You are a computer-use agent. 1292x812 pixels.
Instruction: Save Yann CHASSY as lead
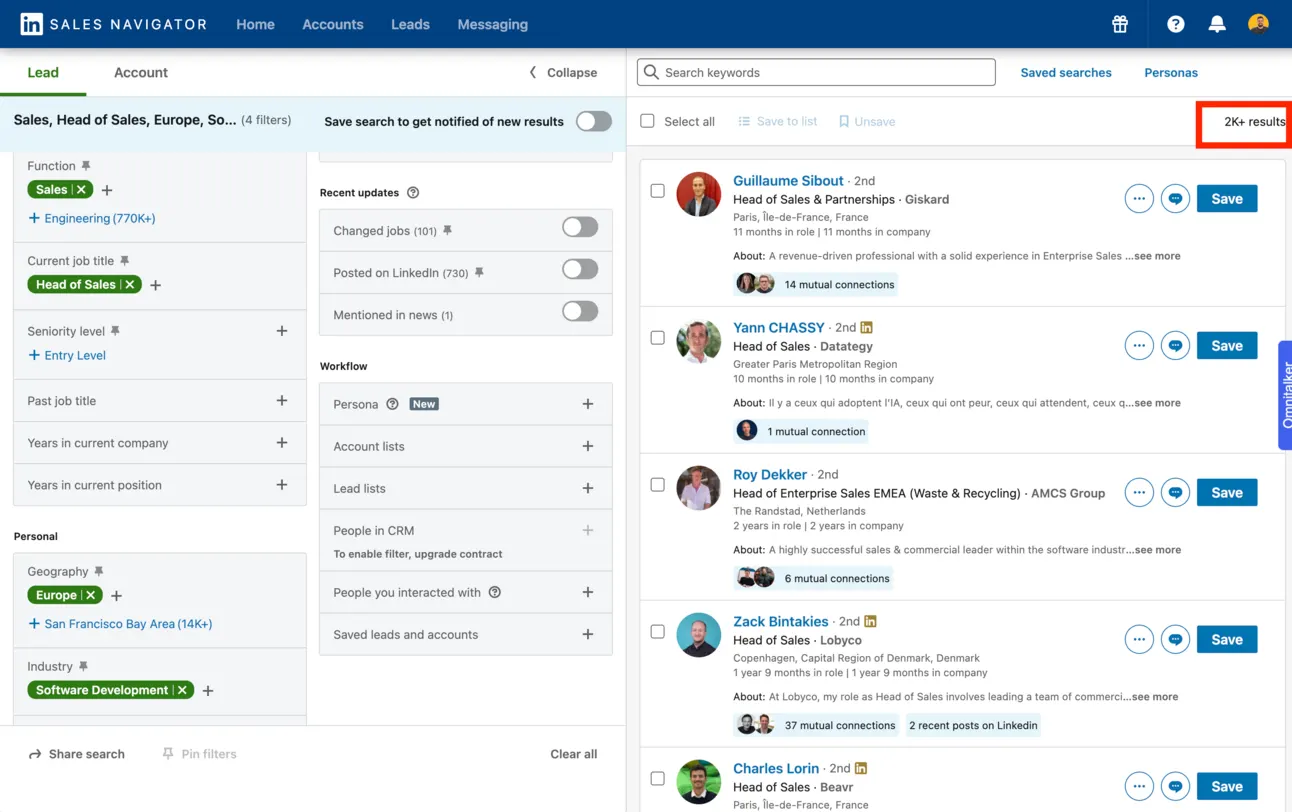click(x=1227, y=345)
